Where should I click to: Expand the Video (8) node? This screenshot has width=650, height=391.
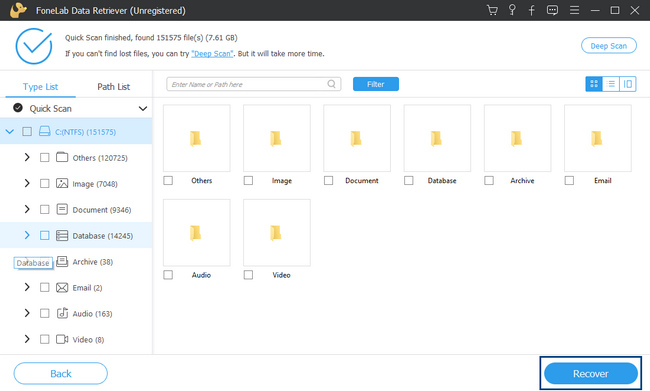coord(27,339)
